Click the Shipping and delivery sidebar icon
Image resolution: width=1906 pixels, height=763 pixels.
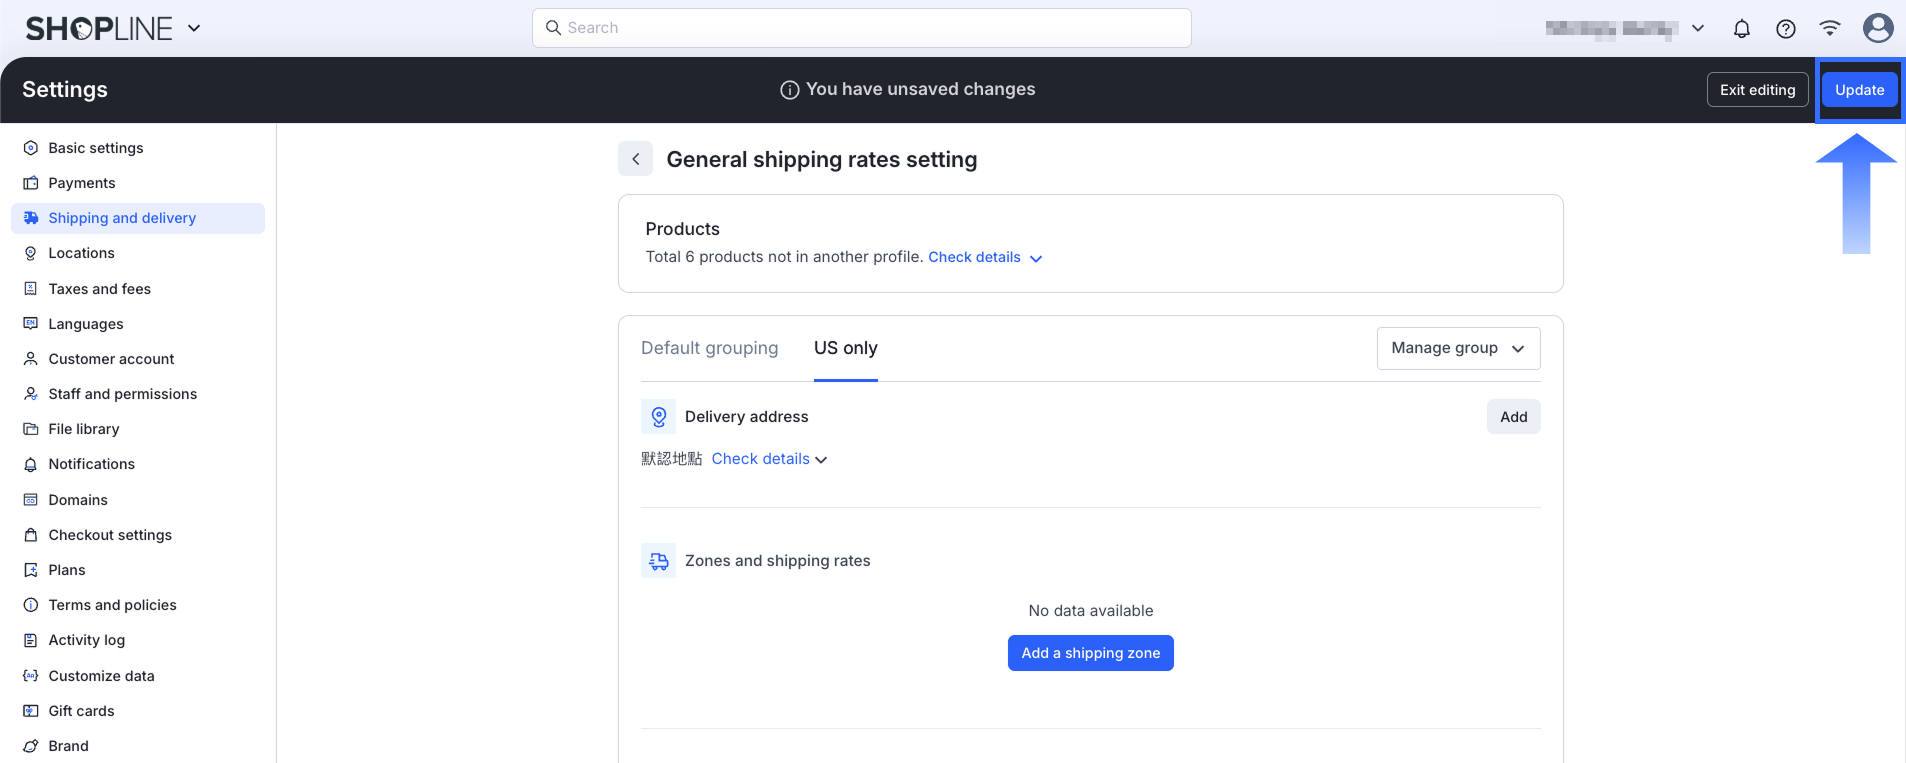(31, 218)
